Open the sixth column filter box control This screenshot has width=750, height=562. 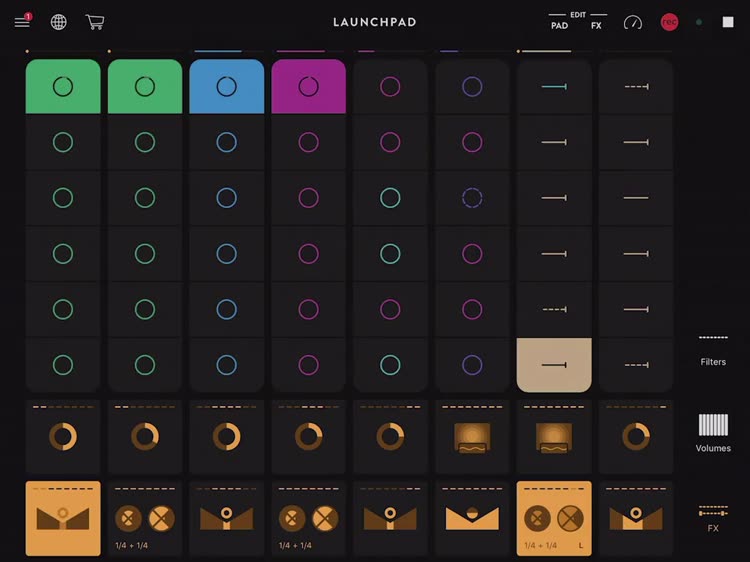tap(472, 436)
